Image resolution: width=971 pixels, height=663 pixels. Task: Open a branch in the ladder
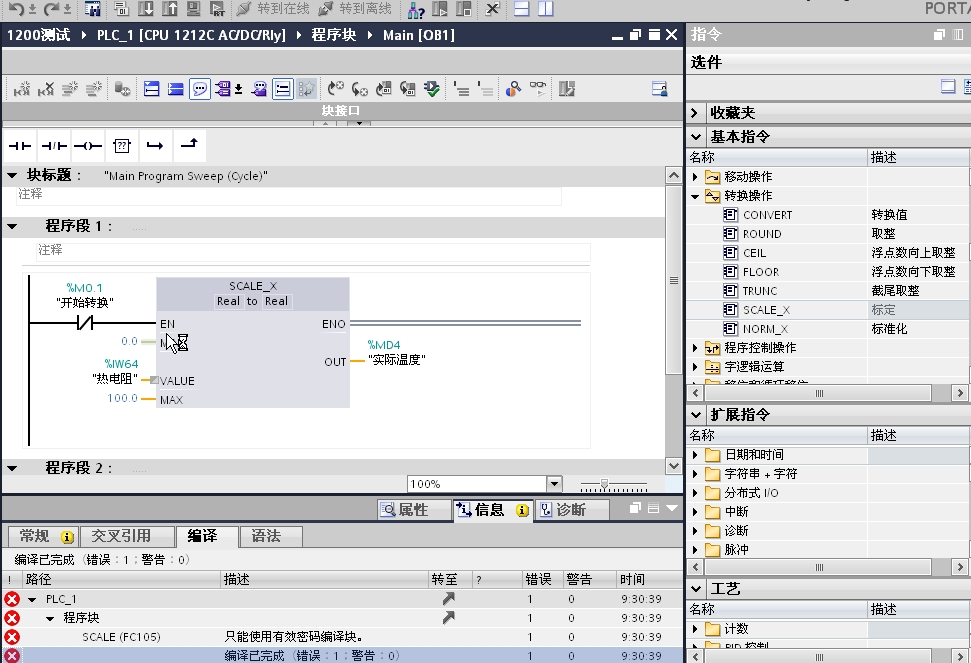pos(155,146)
